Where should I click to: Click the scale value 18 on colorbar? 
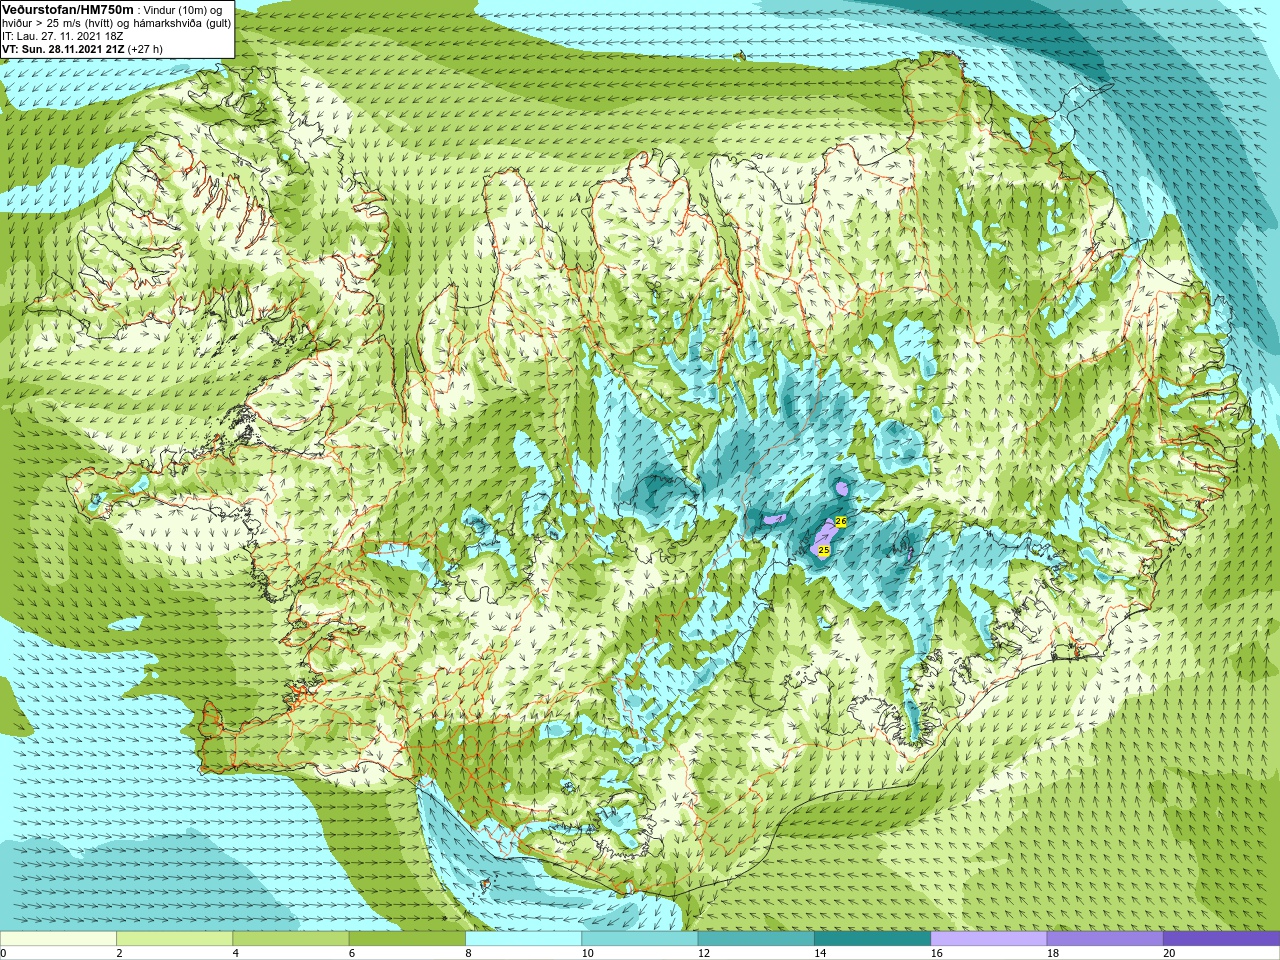point(1053,953)
